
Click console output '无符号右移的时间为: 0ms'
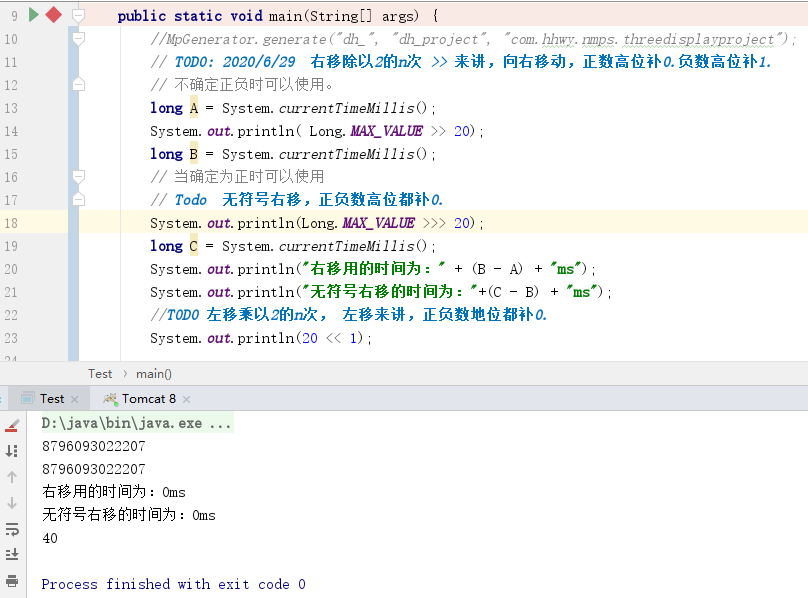coord(129,514)
